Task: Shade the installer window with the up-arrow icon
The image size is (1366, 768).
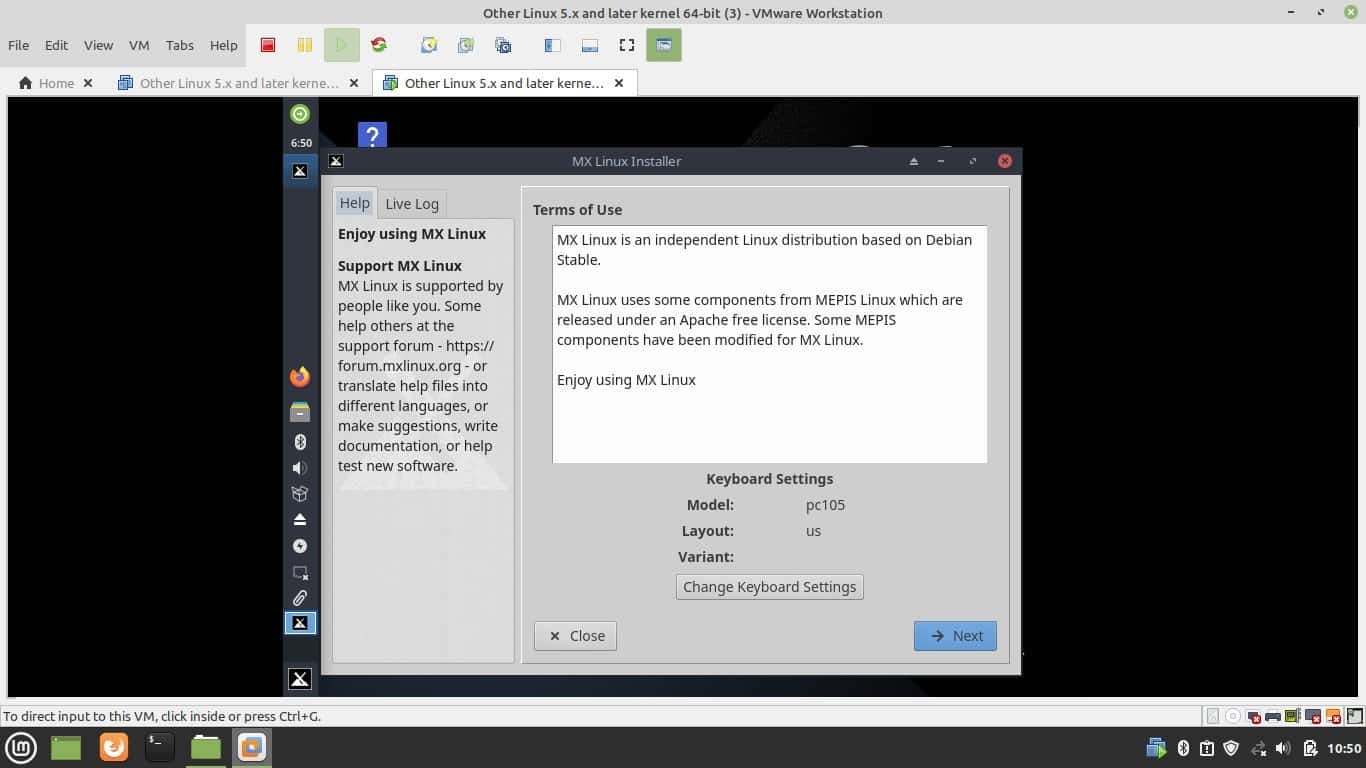Action: [x=913, y=161]
